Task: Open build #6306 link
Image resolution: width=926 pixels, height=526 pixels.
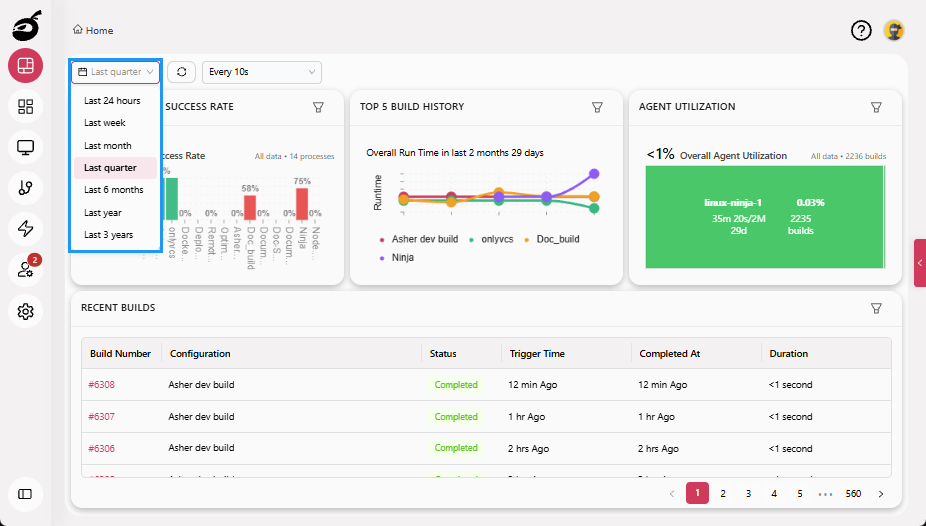Action: [102, 449]
